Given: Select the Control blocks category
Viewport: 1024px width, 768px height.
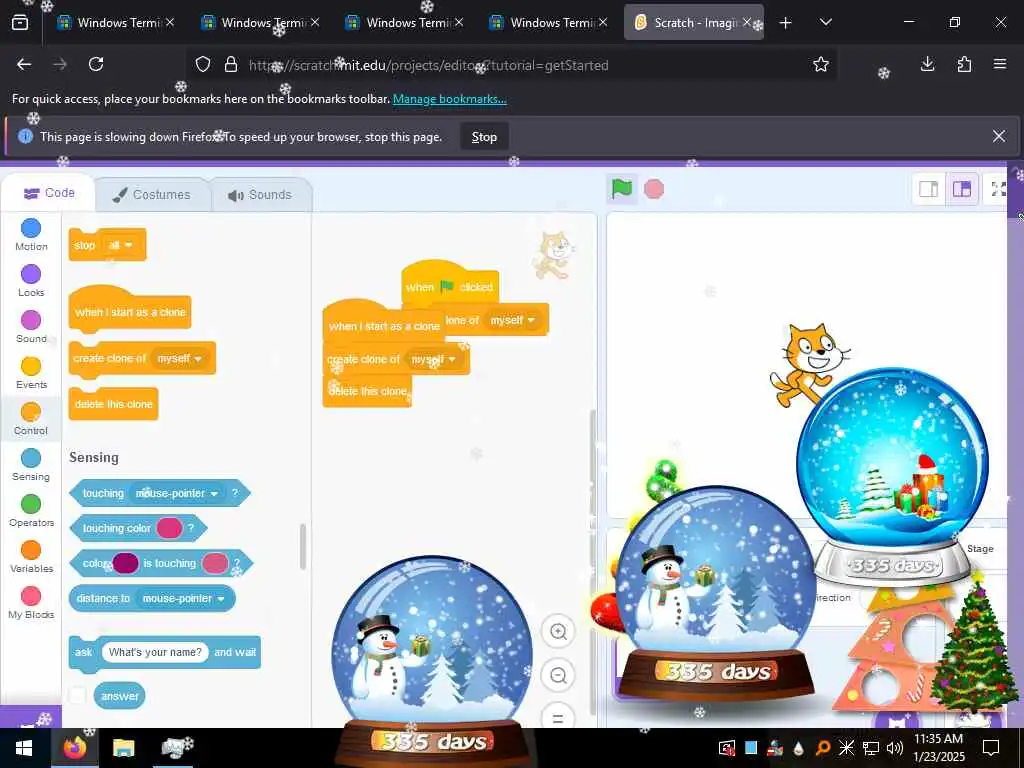Looking at the screenshot, I should (x=31, y=419).
